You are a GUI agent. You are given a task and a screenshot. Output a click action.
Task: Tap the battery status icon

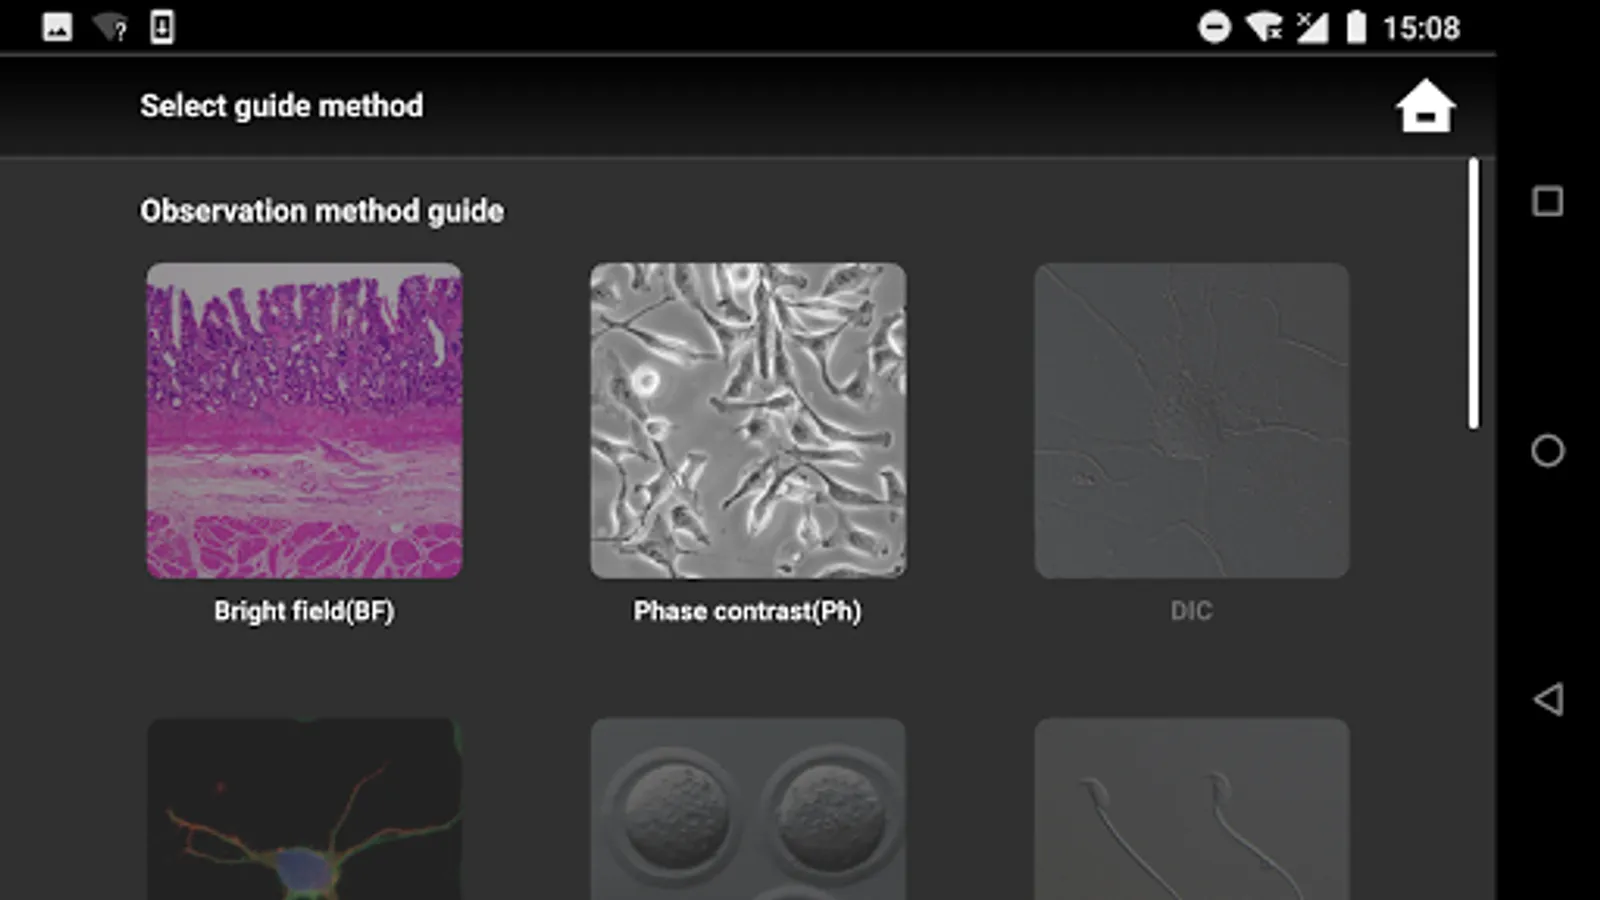pyautogui.click(x=1355, y=27)
